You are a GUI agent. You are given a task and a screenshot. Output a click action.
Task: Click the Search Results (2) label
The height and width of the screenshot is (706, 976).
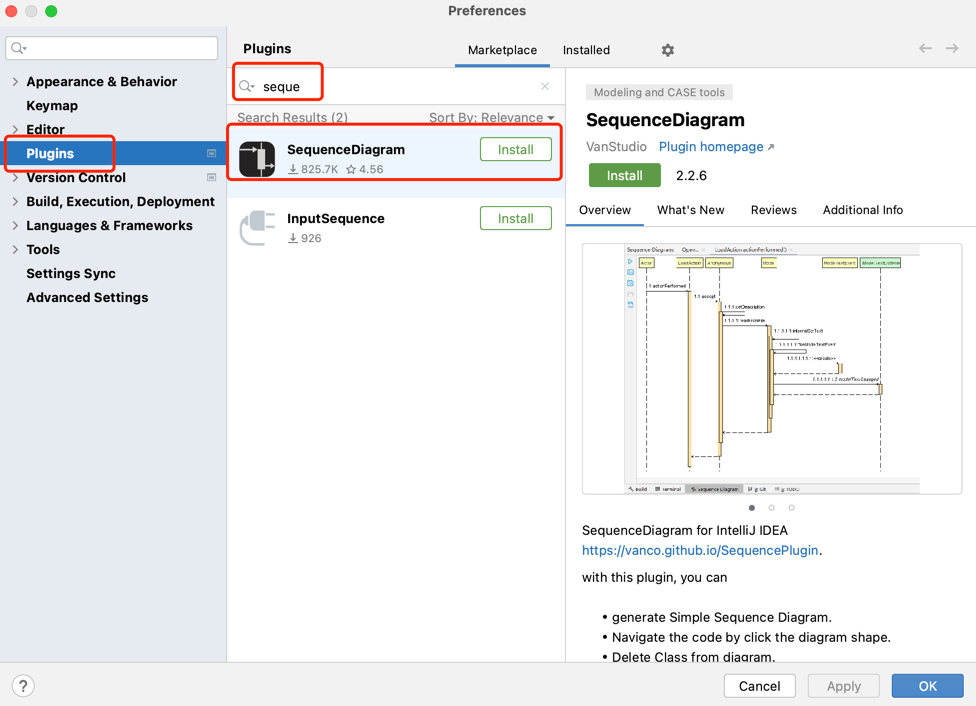point(293,118)
